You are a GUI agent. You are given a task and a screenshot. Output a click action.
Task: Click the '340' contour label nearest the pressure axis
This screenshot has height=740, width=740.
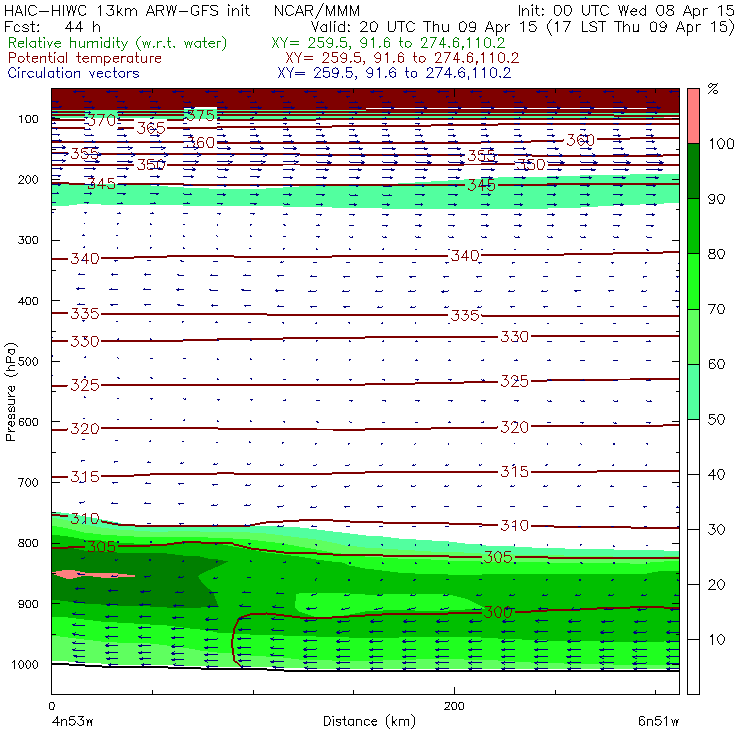coord(85,259)
